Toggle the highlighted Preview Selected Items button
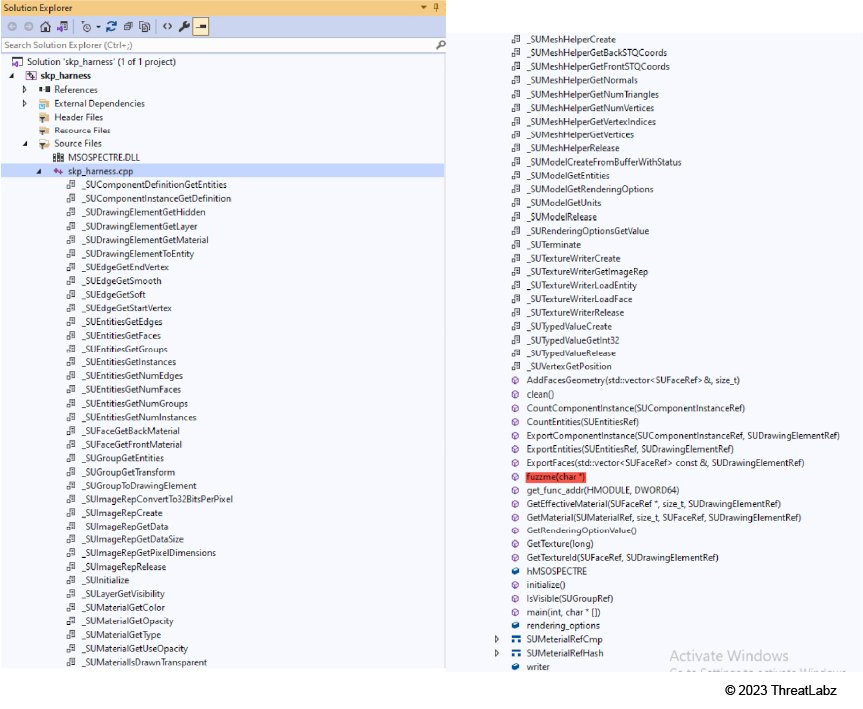This screenshot has height=709, width=863. pyautogui.click(x=201, y=27)
